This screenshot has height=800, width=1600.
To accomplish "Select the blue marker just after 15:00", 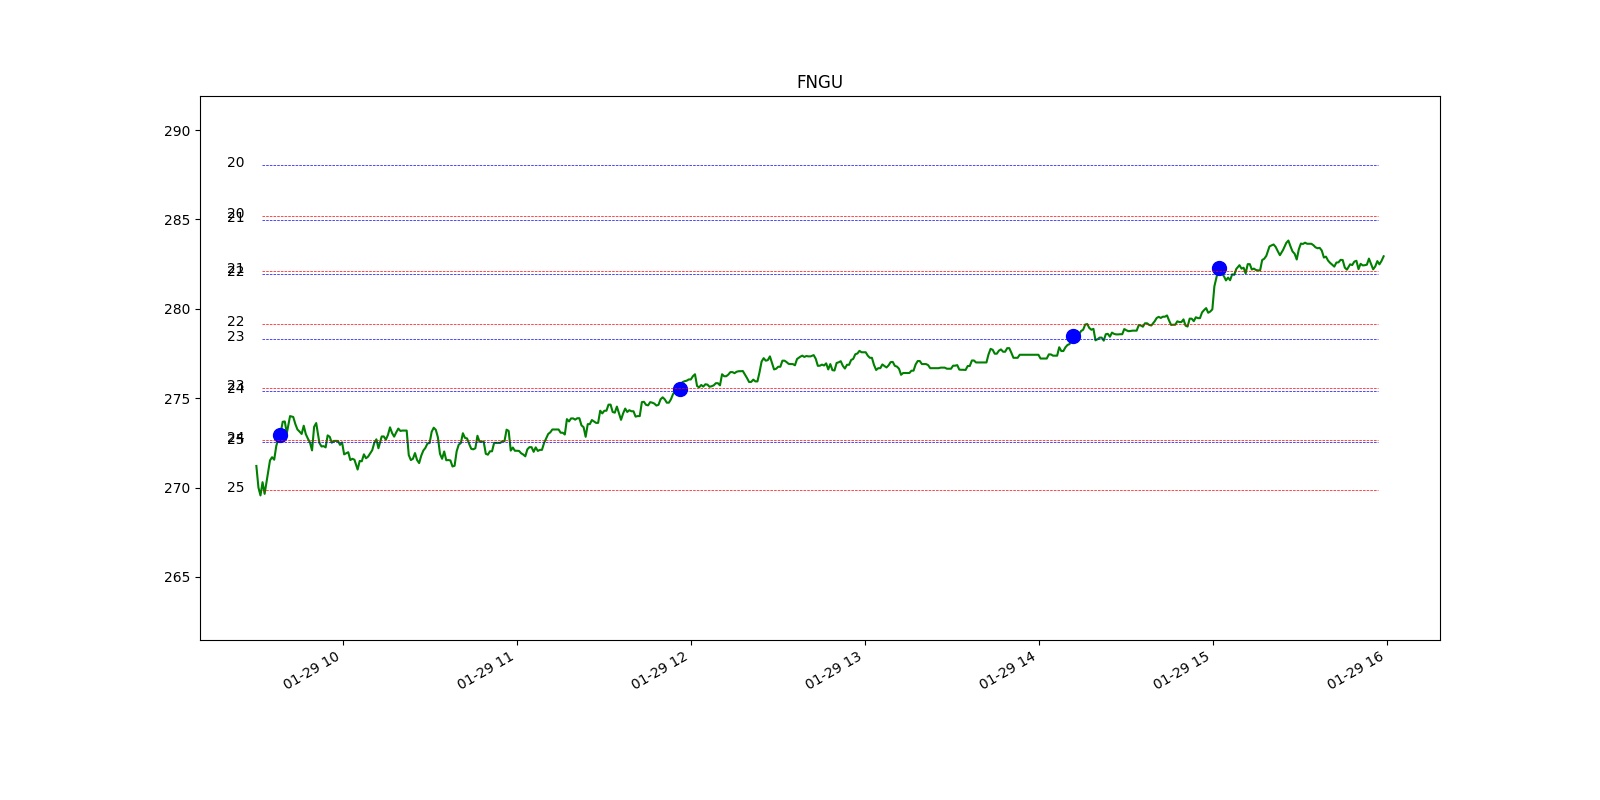I will [x=1219, y=268].
